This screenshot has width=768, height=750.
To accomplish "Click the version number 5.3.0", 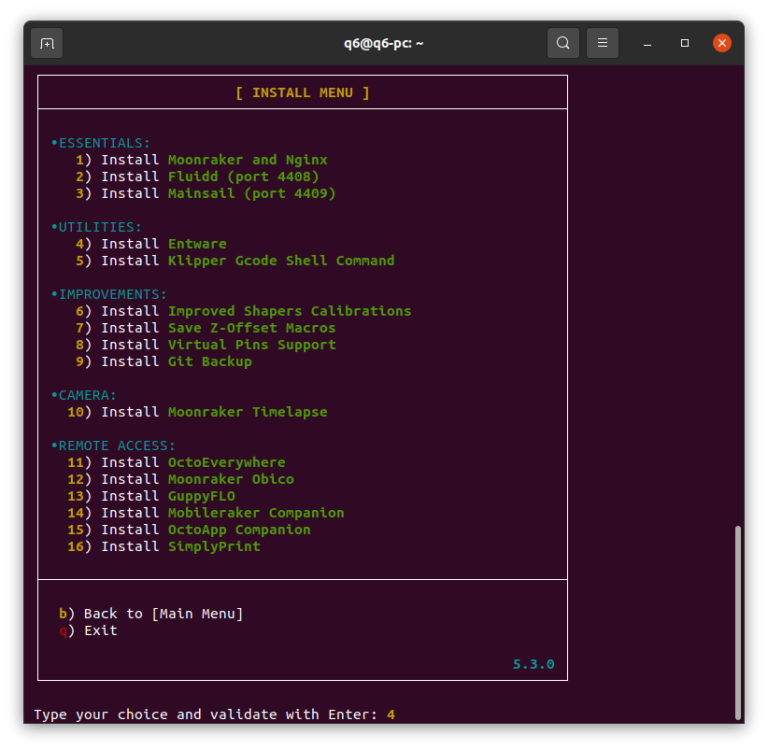I will 533,664.
